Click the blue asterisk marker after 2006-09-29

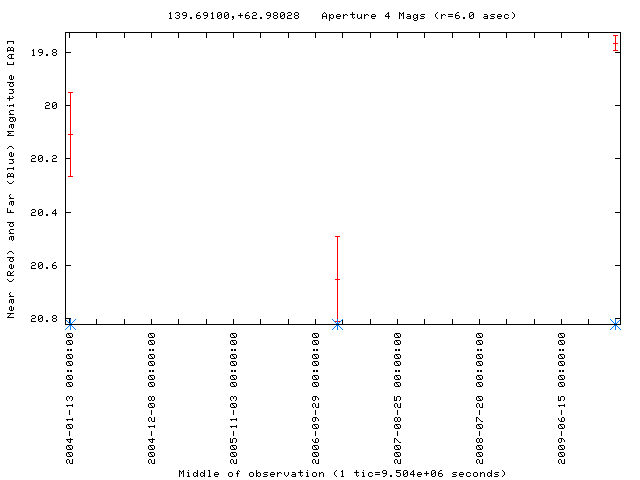[338, 325]
